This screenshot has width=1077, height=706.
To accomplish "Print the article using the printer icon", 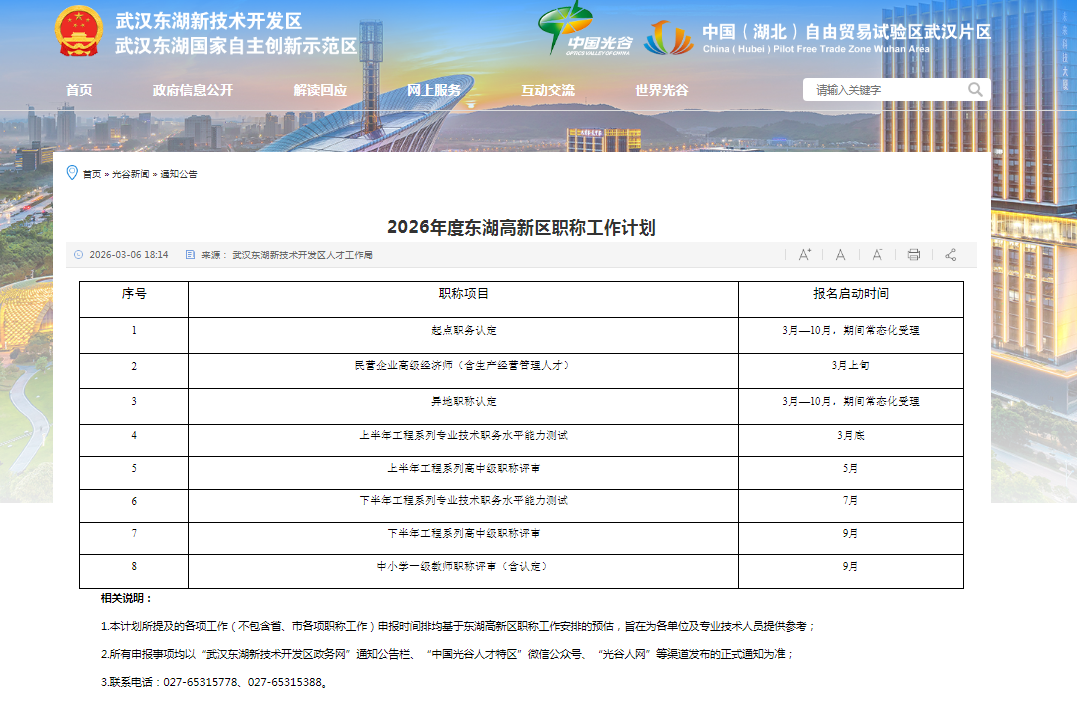I will (x=913, y=255).
